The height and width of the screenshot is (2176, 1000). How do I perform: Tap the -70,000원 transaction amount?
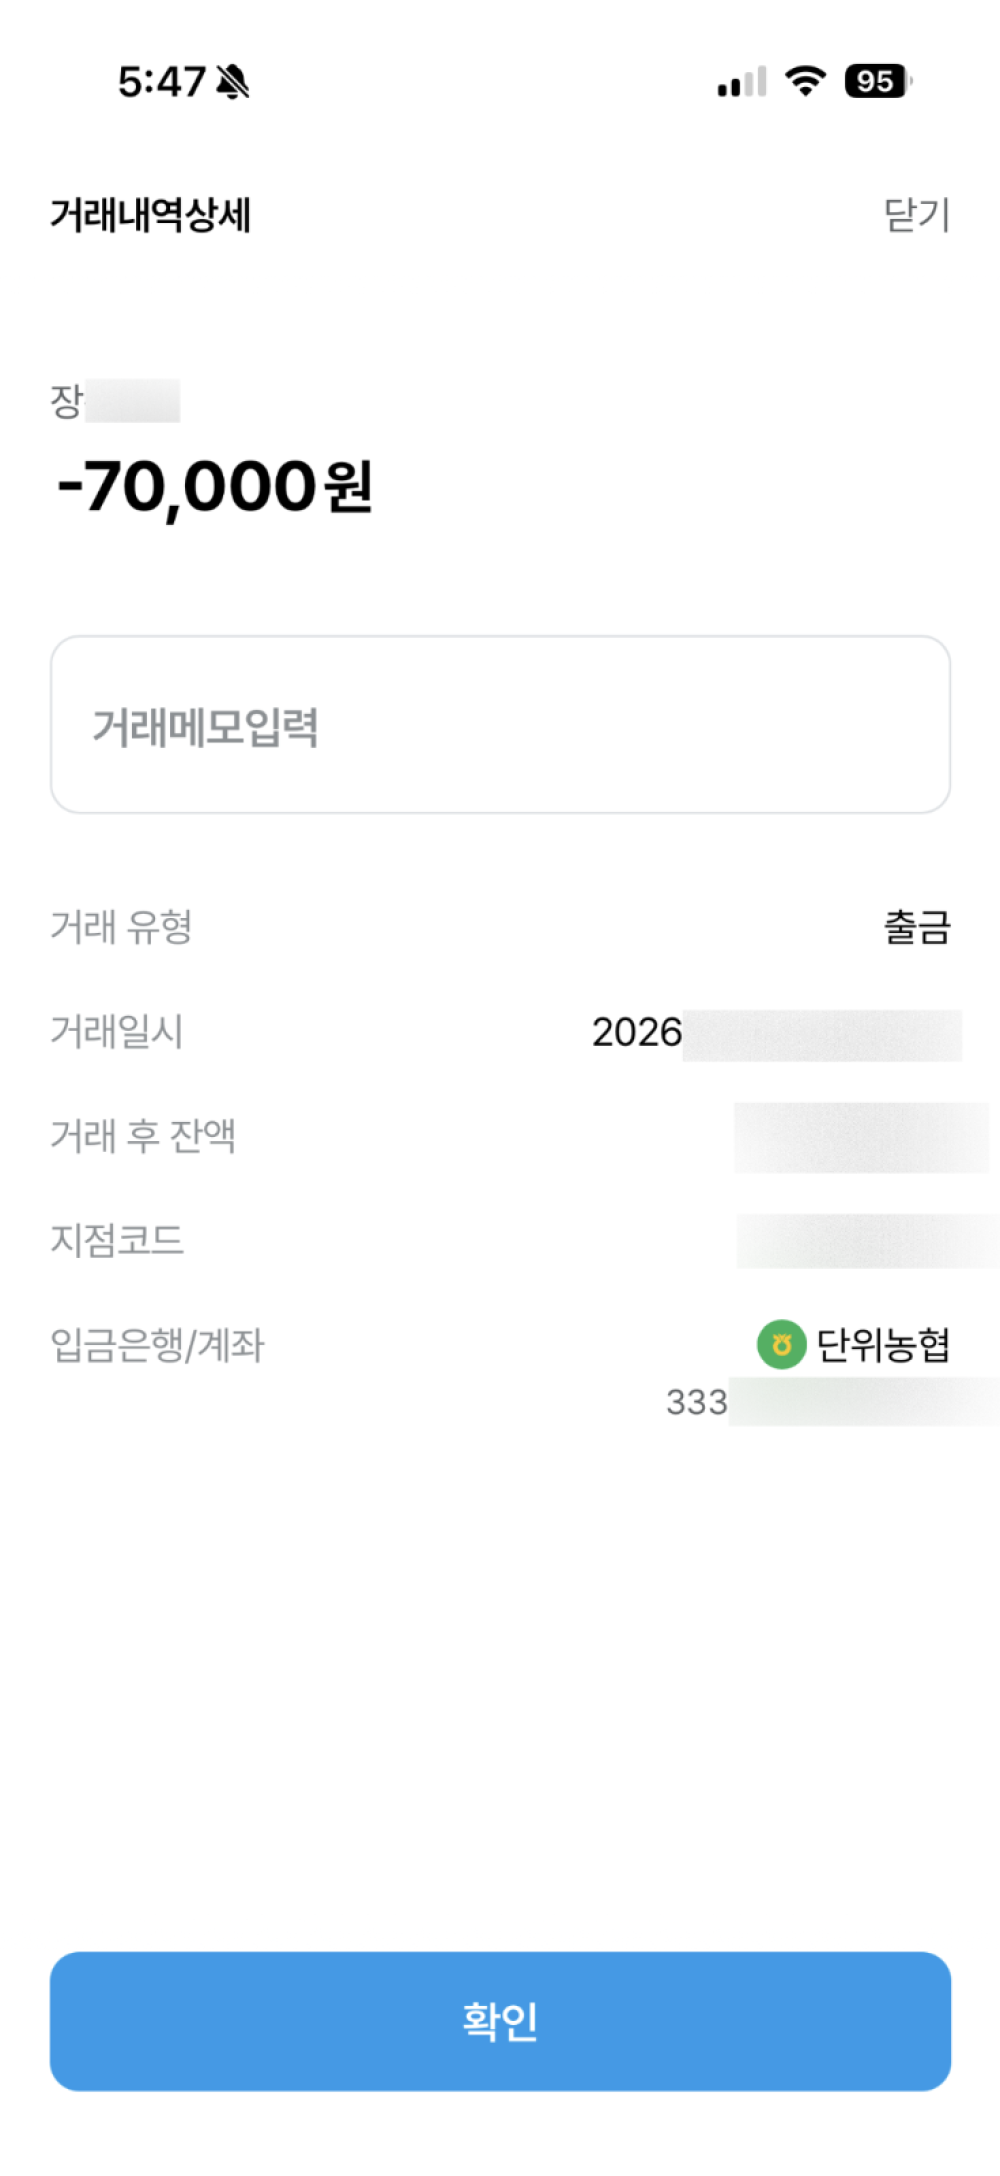pos(215,487)
